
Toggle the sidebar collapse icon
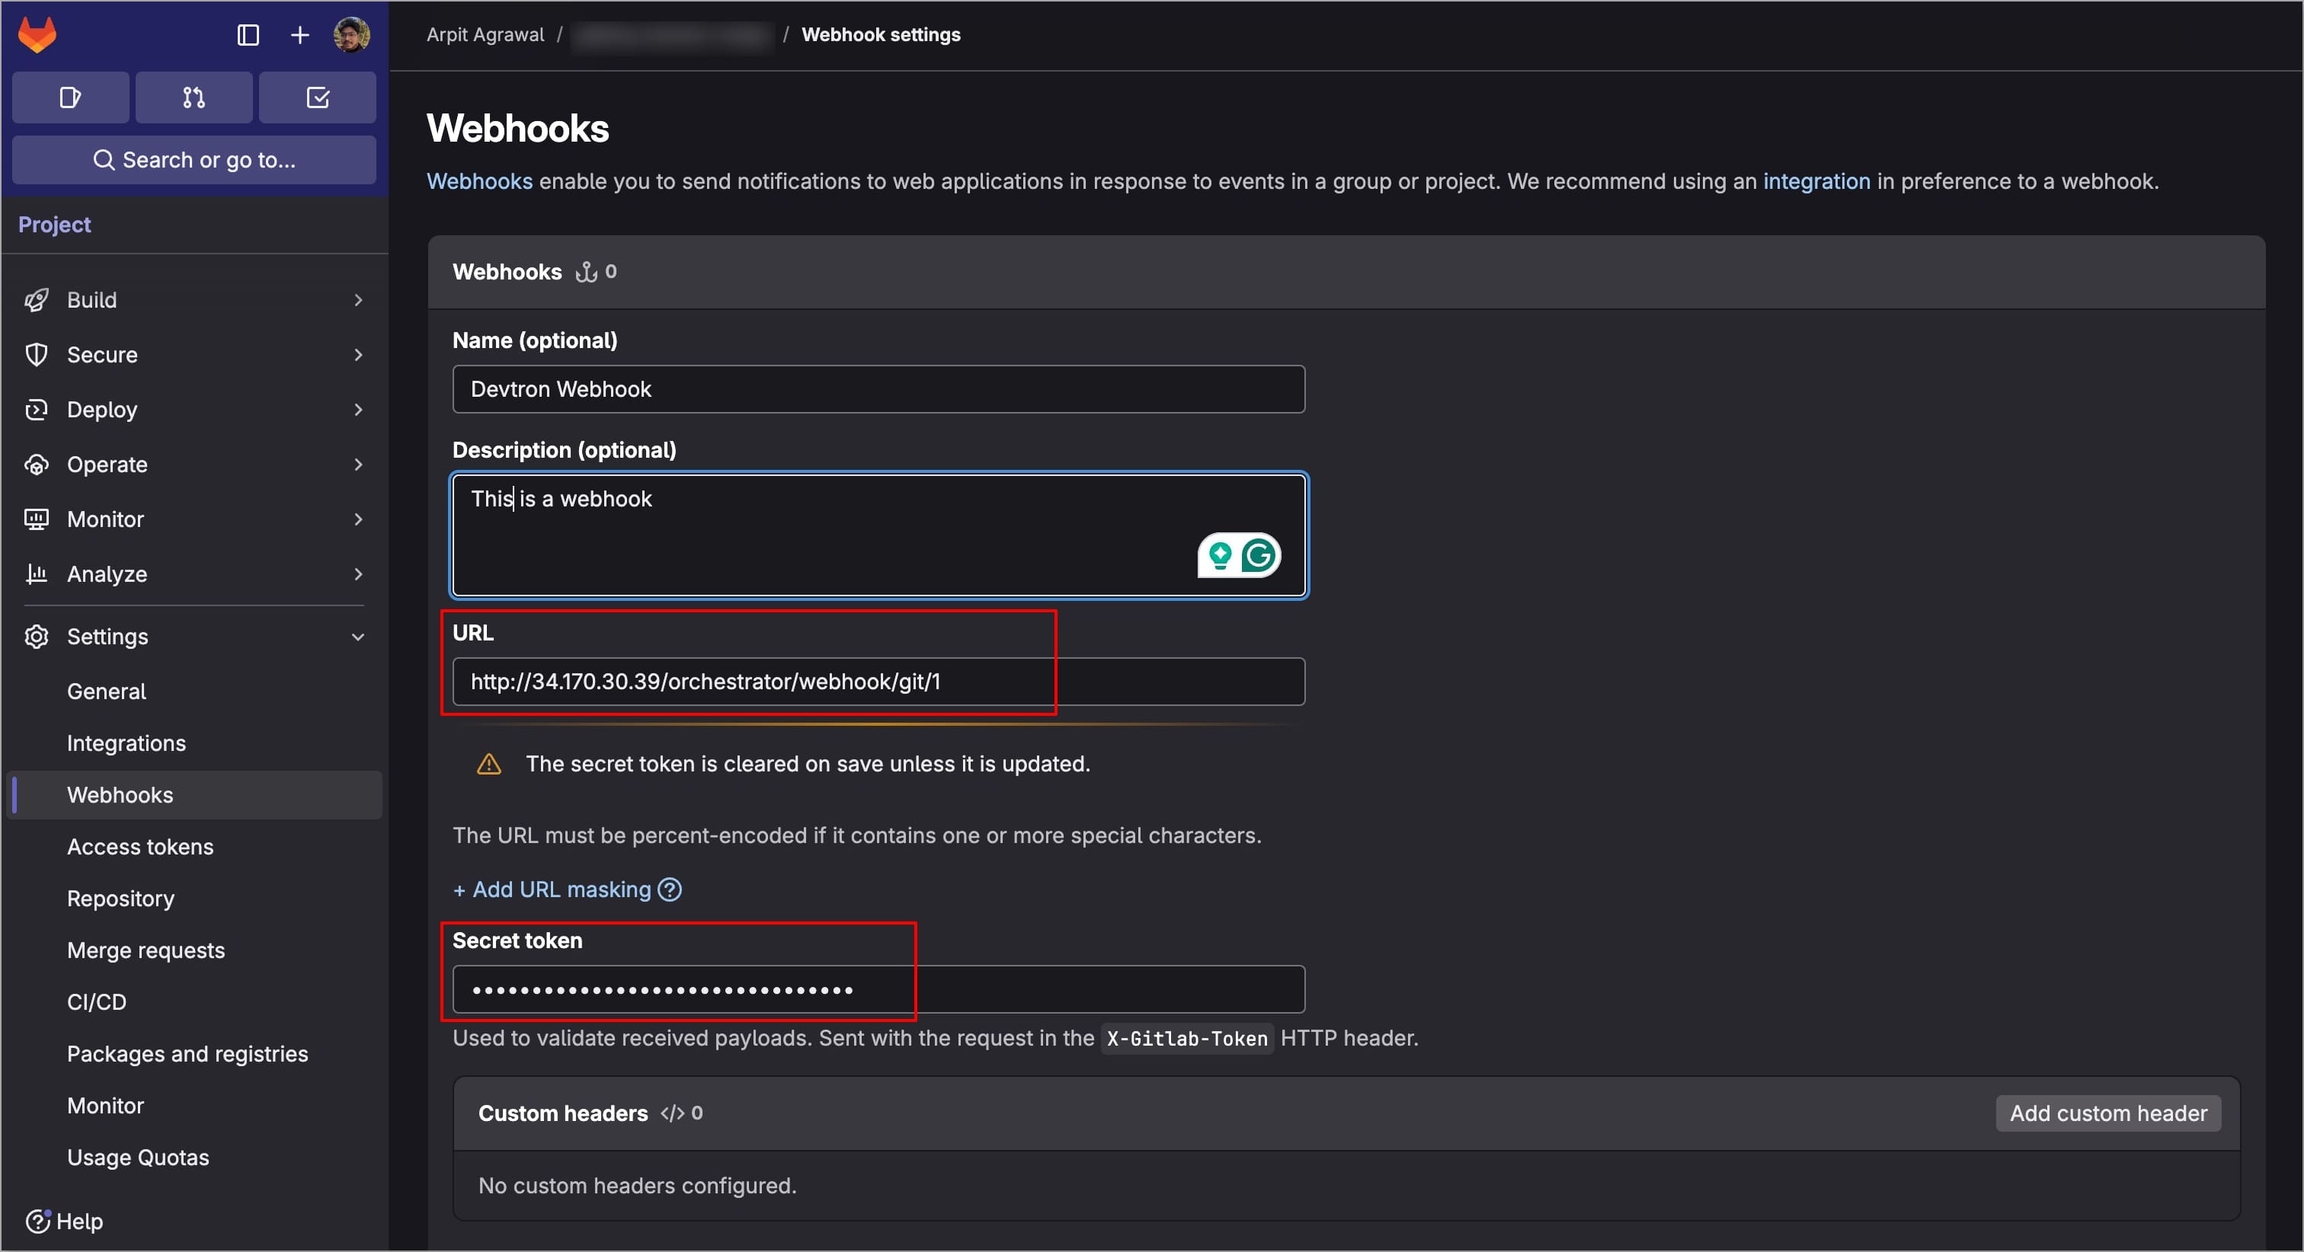[x=248, y=35]
